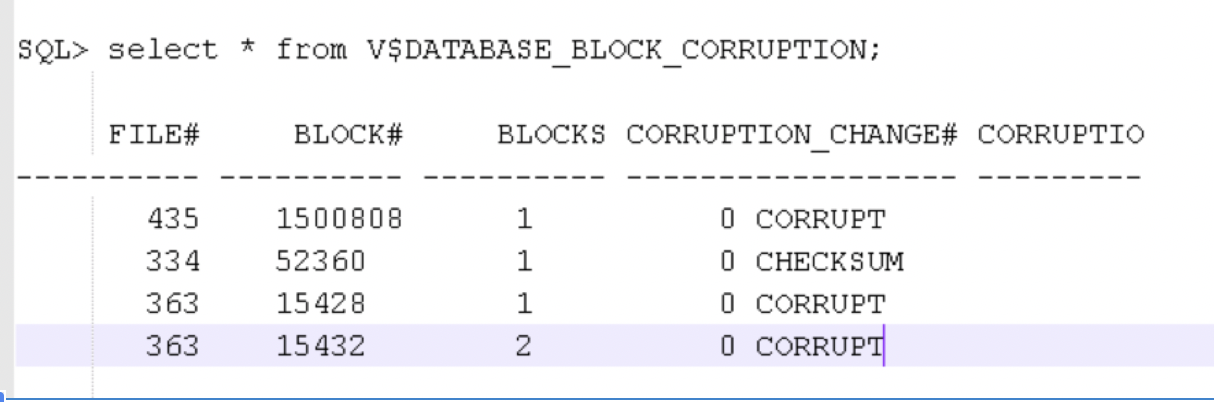Click the CORRUPTIO column header
The width and height of the screenshot is (1214, 402).
(1060, 135)
